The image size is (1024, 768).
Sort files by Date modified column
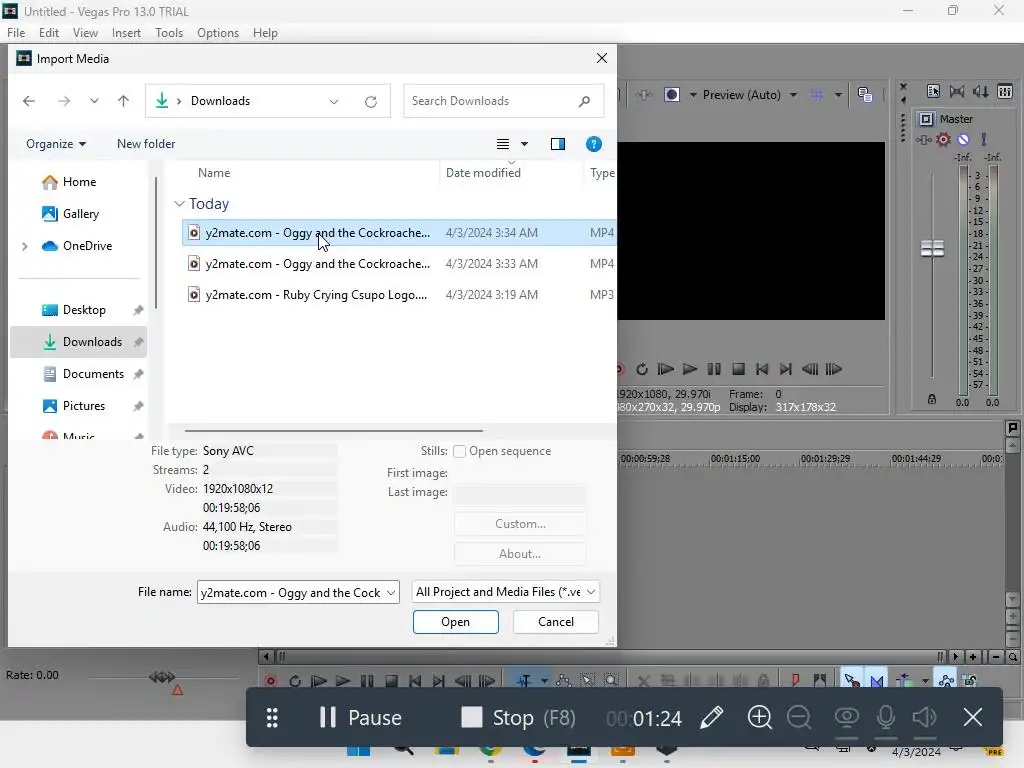tap(483, 172)
